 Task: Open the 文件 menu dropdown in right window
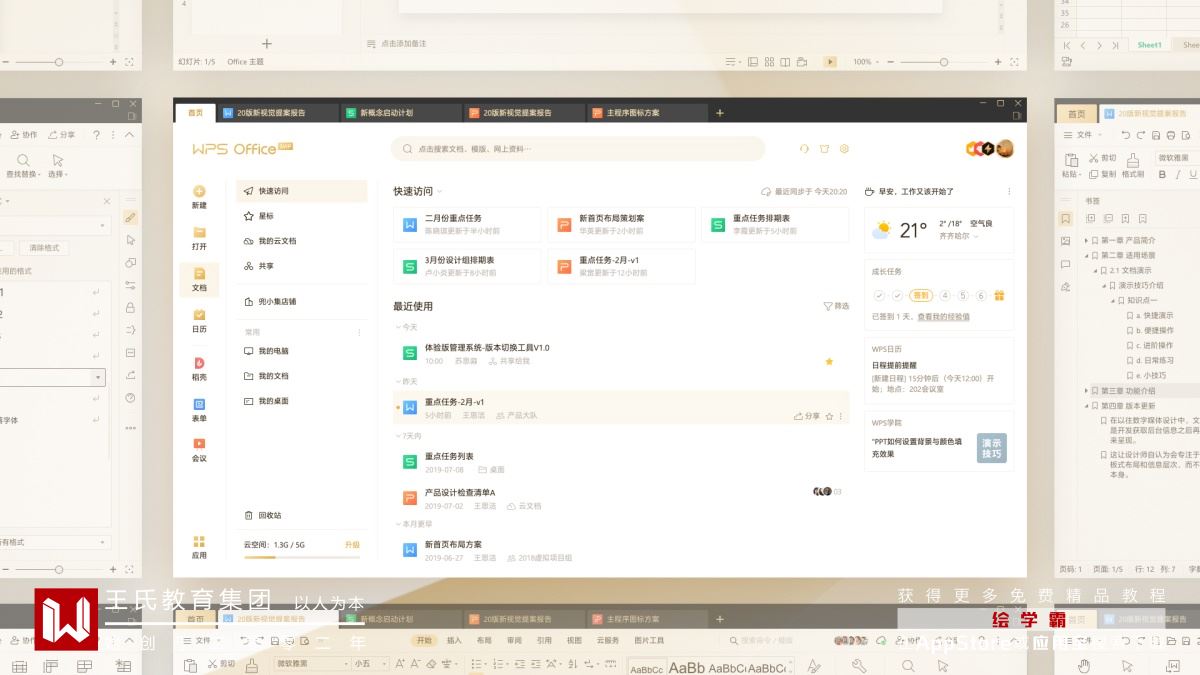[x=1082, y=134]
